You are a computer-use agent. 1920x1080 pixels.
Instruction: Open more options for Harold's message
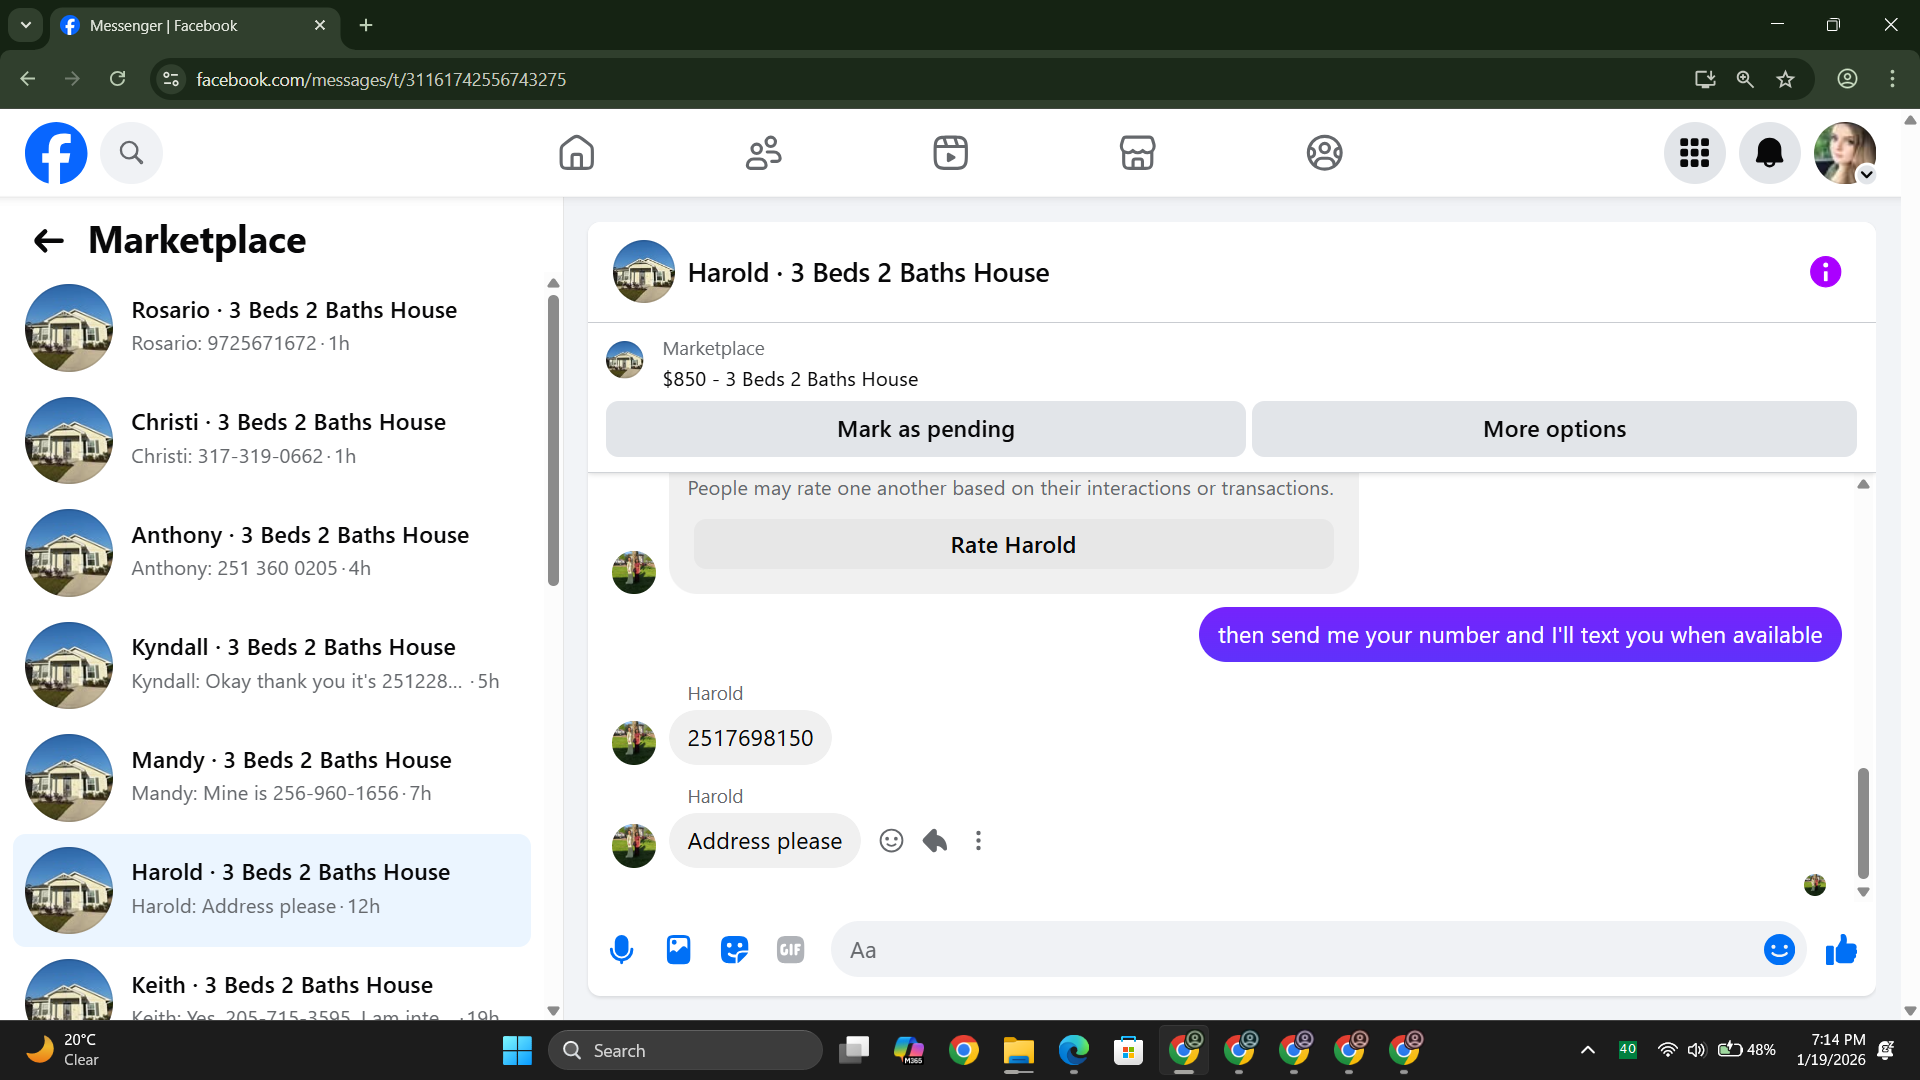coord(978,841)
